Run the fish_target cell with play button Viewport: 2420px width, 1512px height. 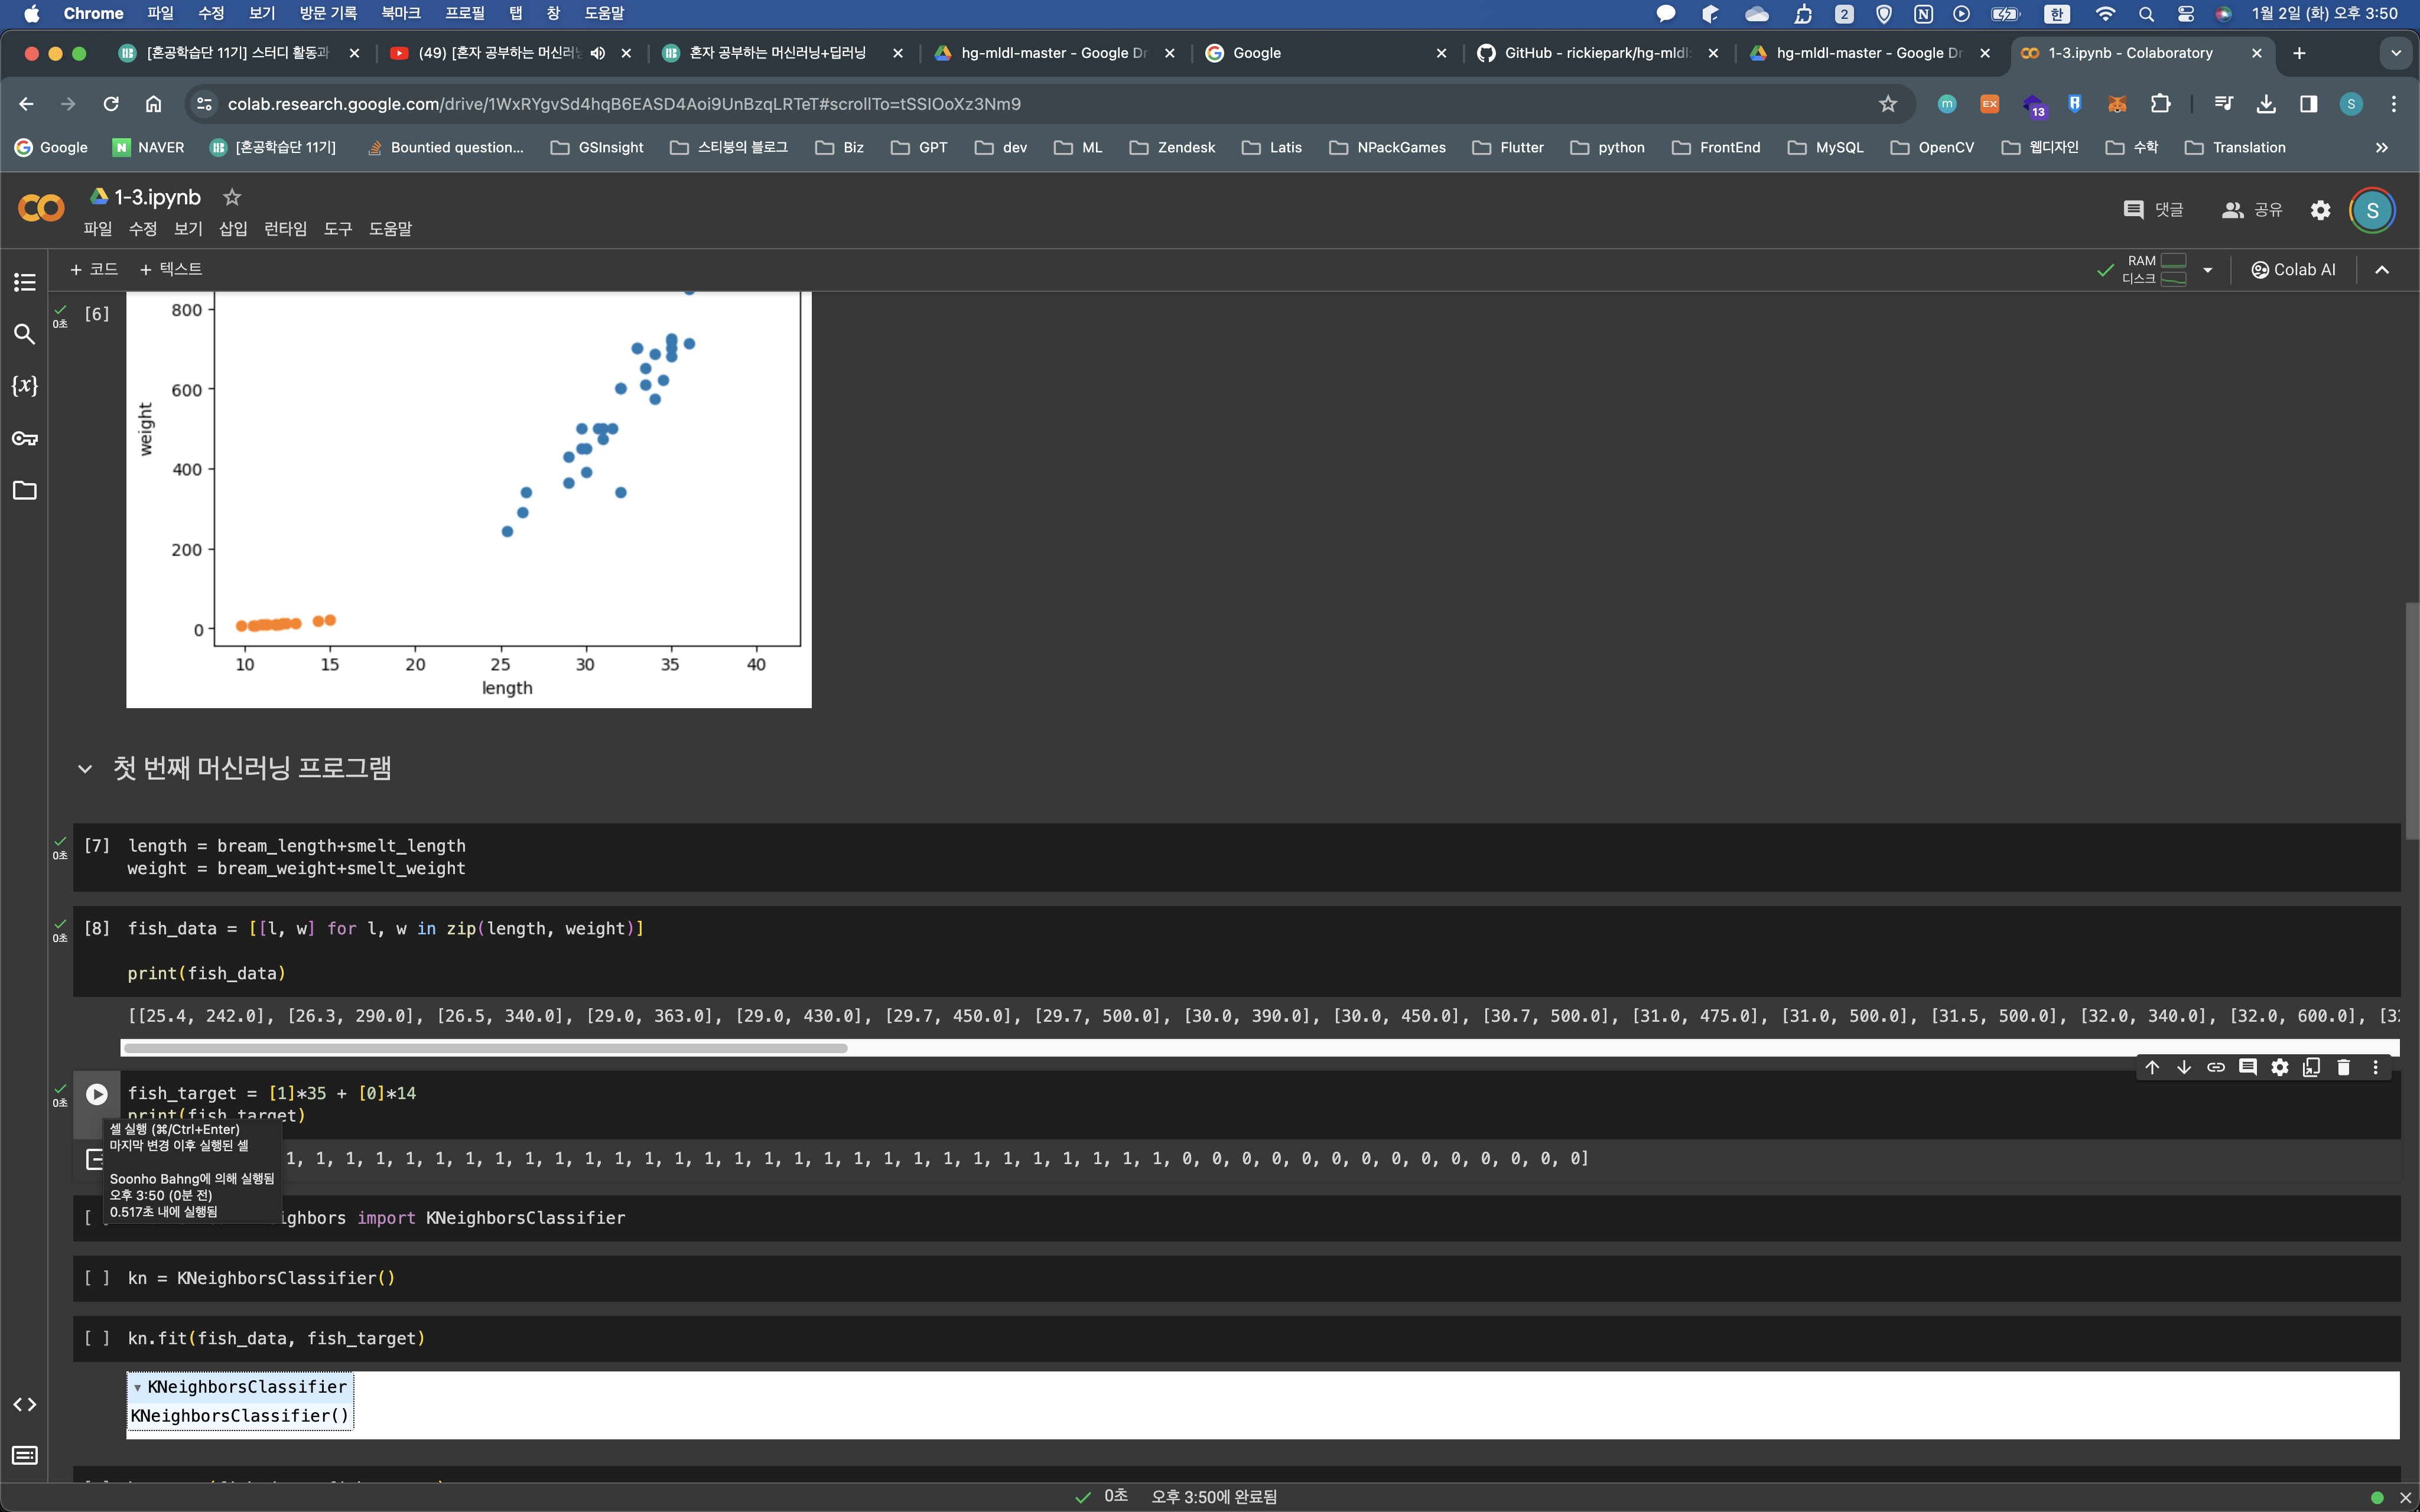pos(96,1094)
